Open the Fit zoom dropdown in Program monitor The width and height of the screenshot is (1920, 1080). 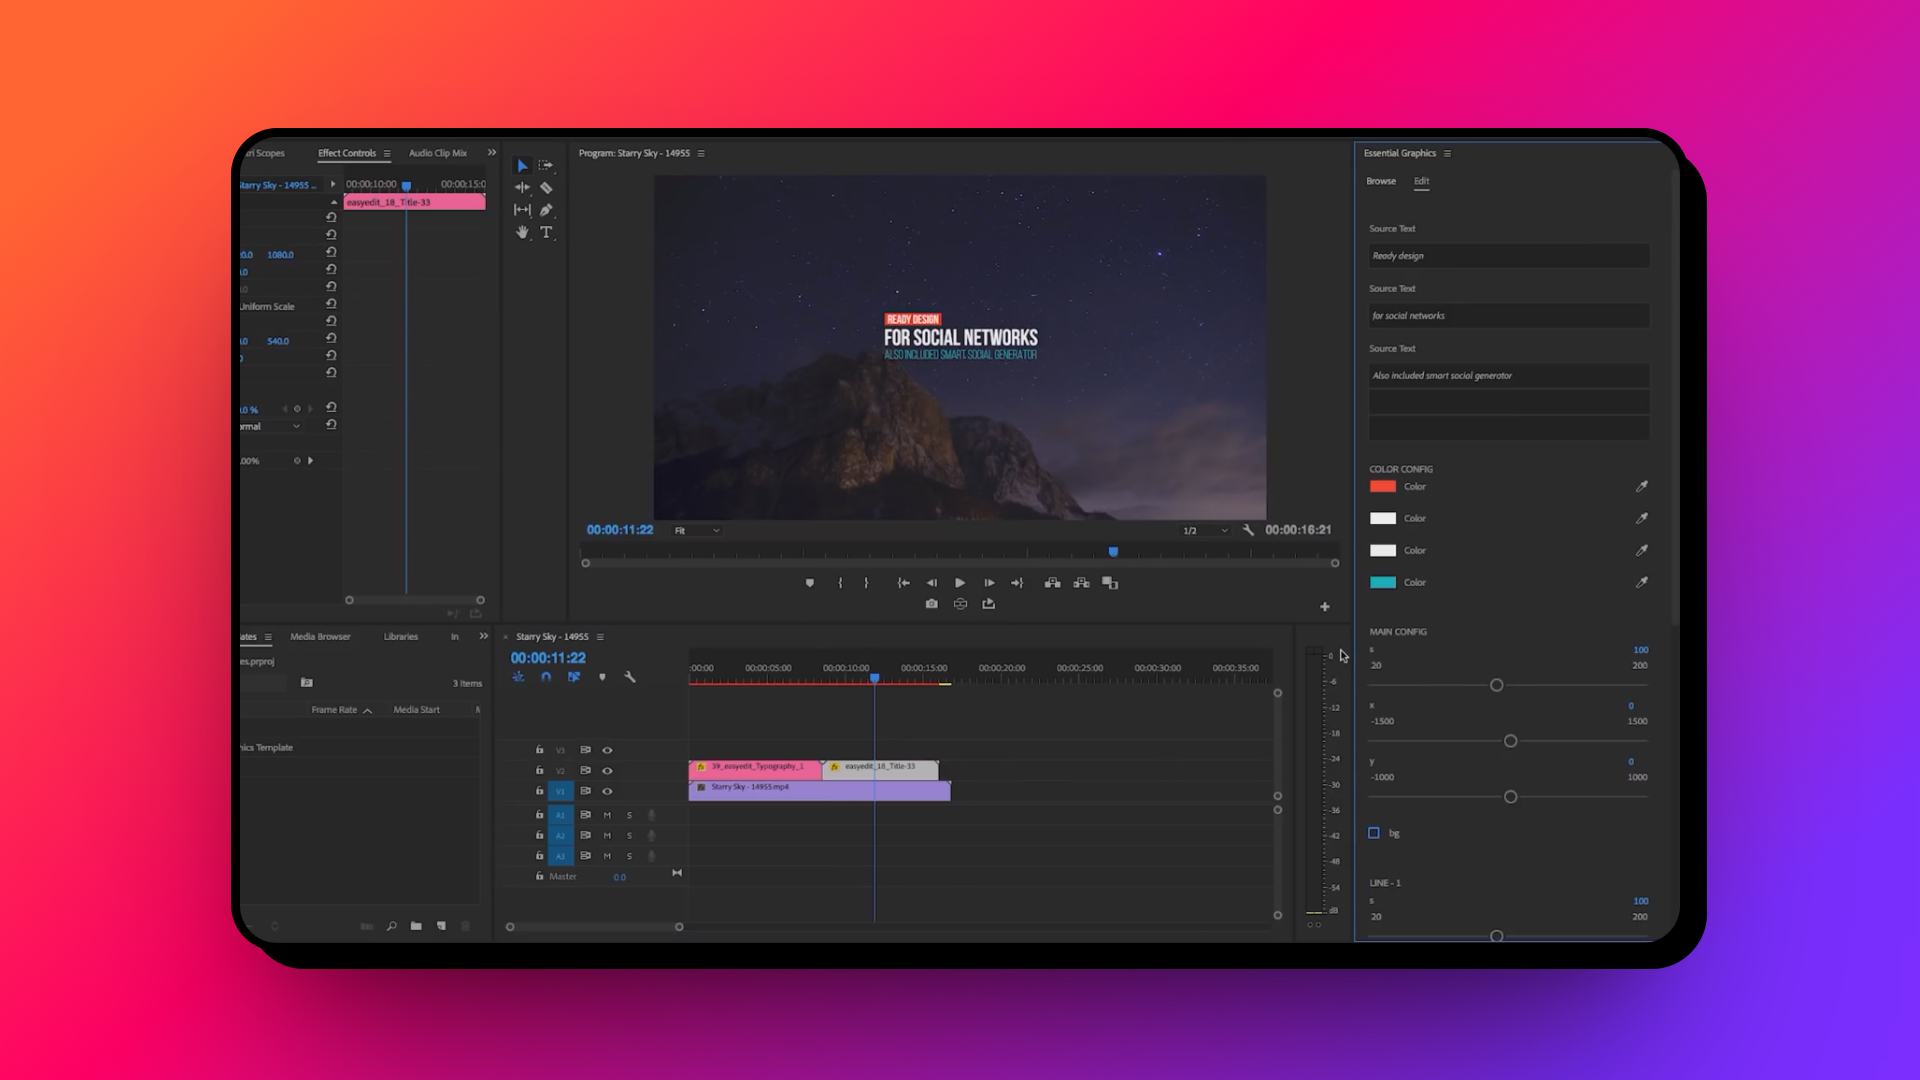coord(695,530)
